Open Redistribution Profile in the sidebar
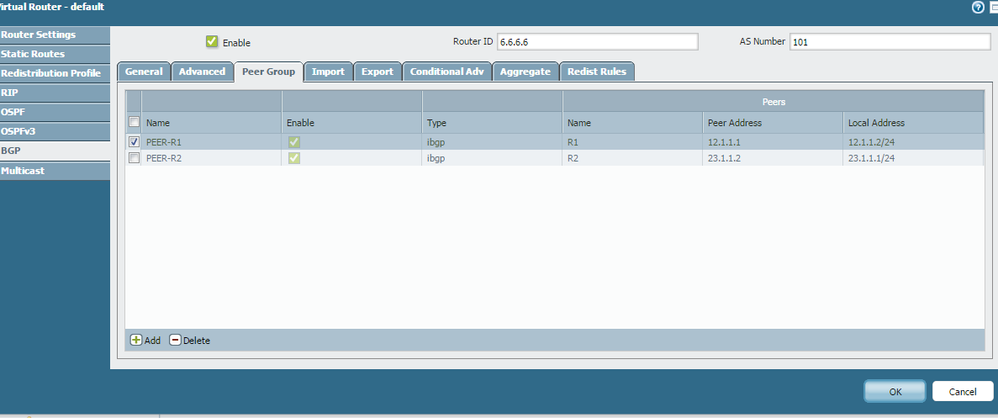This screenshot has height=418, width=998. [x=55, y=73]
